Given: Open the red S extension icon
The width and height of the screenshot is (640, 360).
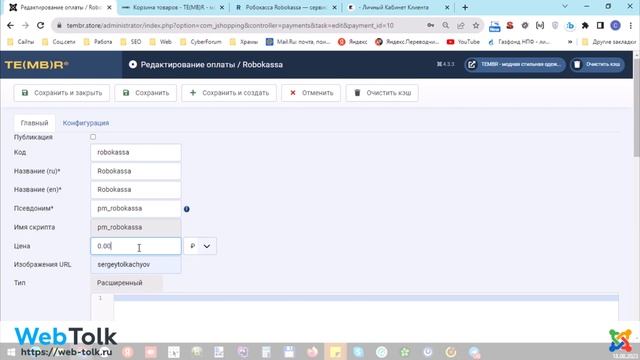Looking at the screenshot, I should coord(510,25).
